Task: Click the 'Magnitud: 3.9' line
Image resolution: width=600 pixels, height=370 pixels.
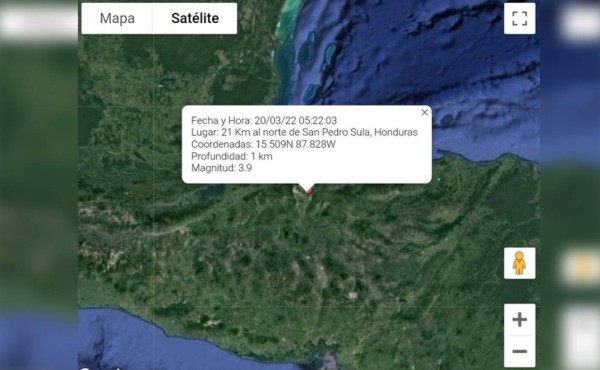Action: pos(221,168)
